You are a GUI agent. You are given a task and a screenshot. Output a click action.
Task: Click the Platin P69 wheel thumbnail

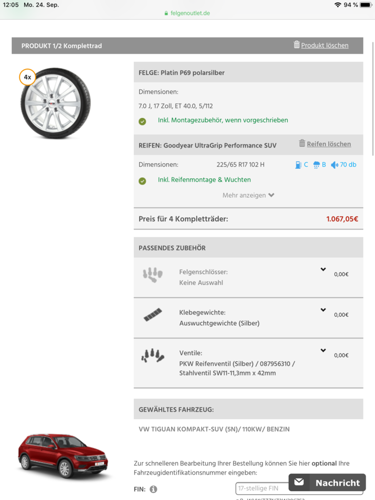point(55,103)
